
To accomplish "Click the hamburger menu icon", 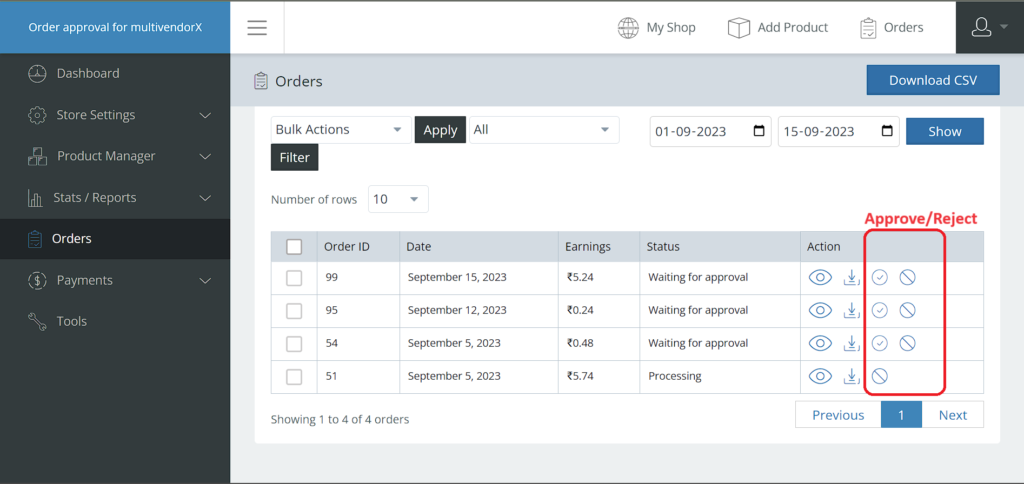I will point(257,27).
